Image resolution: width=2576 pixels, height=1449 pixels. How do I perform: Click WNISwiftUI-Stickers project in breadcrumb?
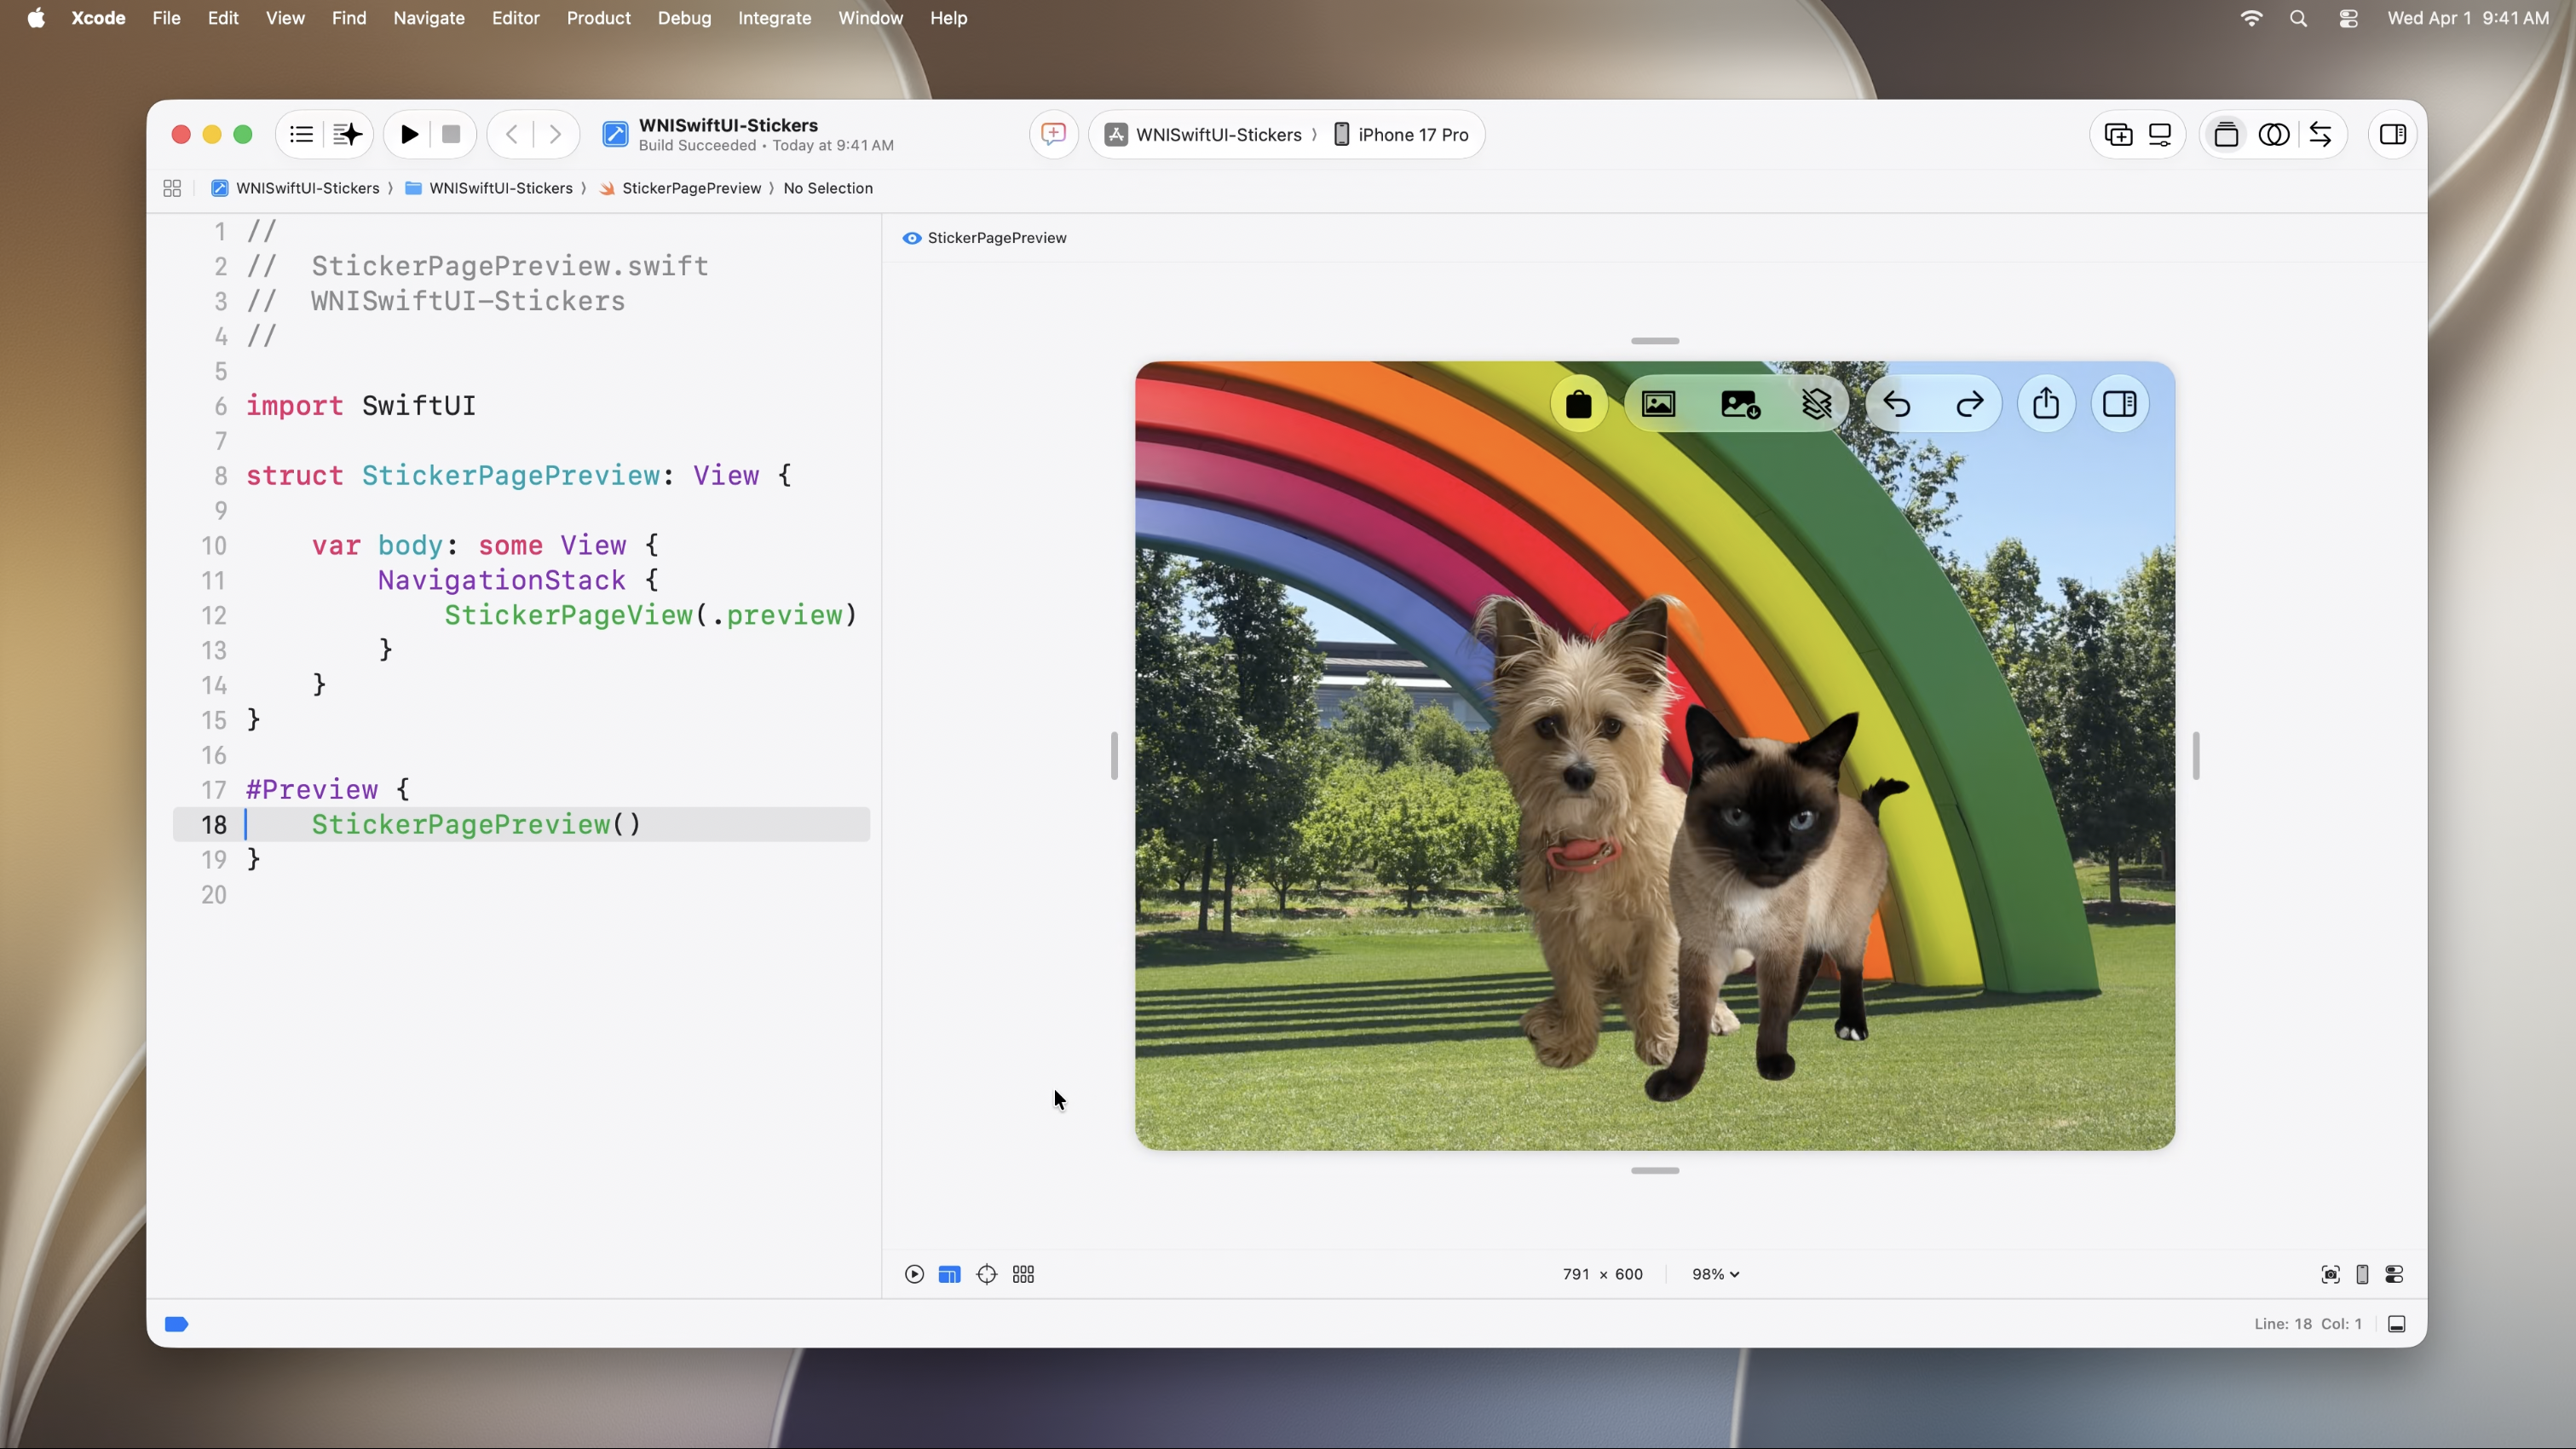coord(295,188)
